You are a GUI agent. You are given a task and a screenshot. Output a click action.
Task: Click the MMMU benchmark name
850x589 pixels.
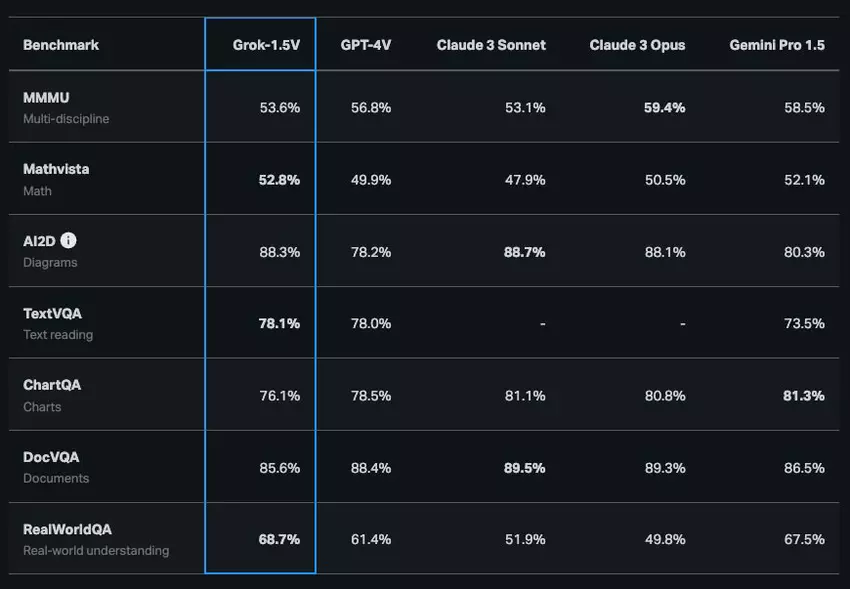pos(46,98)
